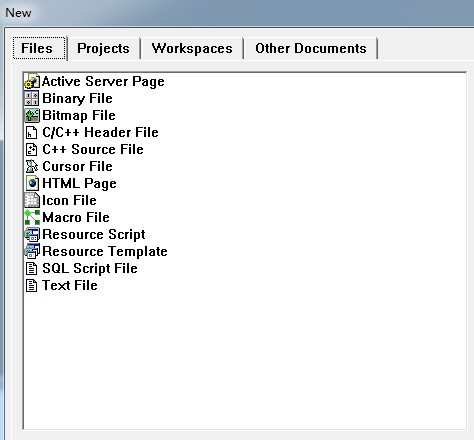The height and width of the screenshot is (440, 474).
Task: Click empty area of file type list
Action: (x=245, y=360)
